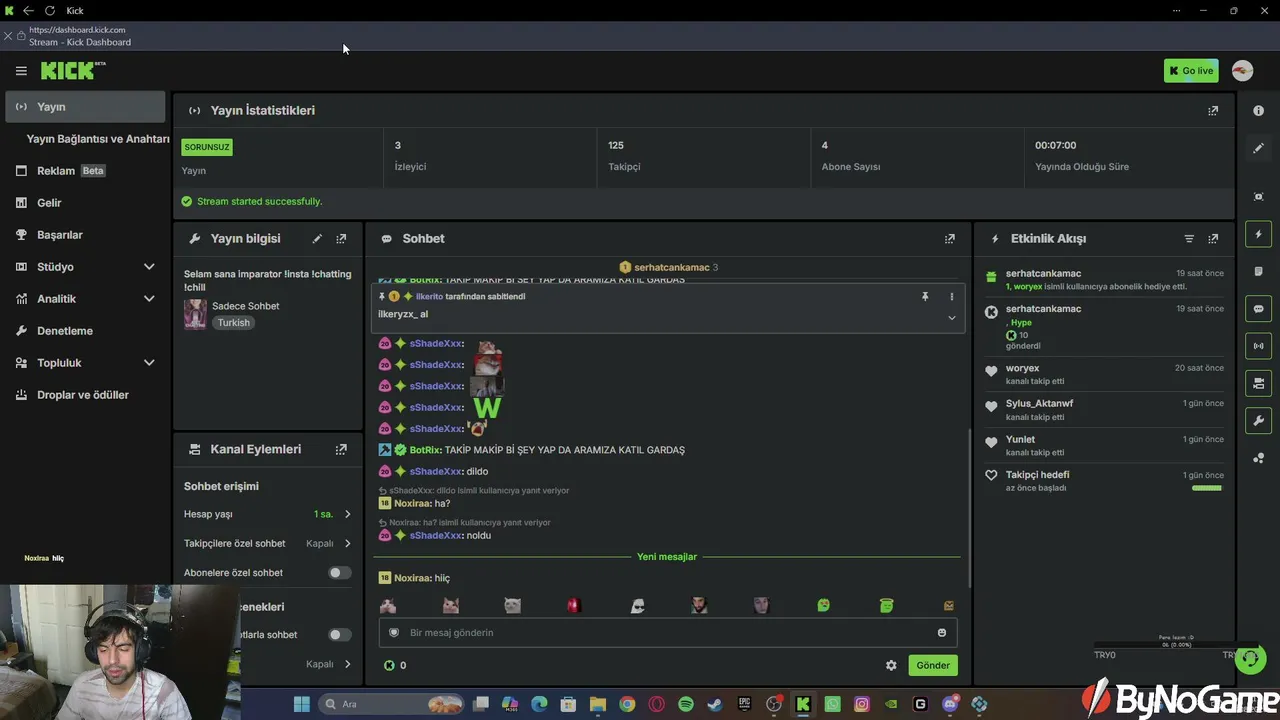The image size is (1280, 720).
Task: Click the chat panel scrollbar
Action: [x=969, y=509]
